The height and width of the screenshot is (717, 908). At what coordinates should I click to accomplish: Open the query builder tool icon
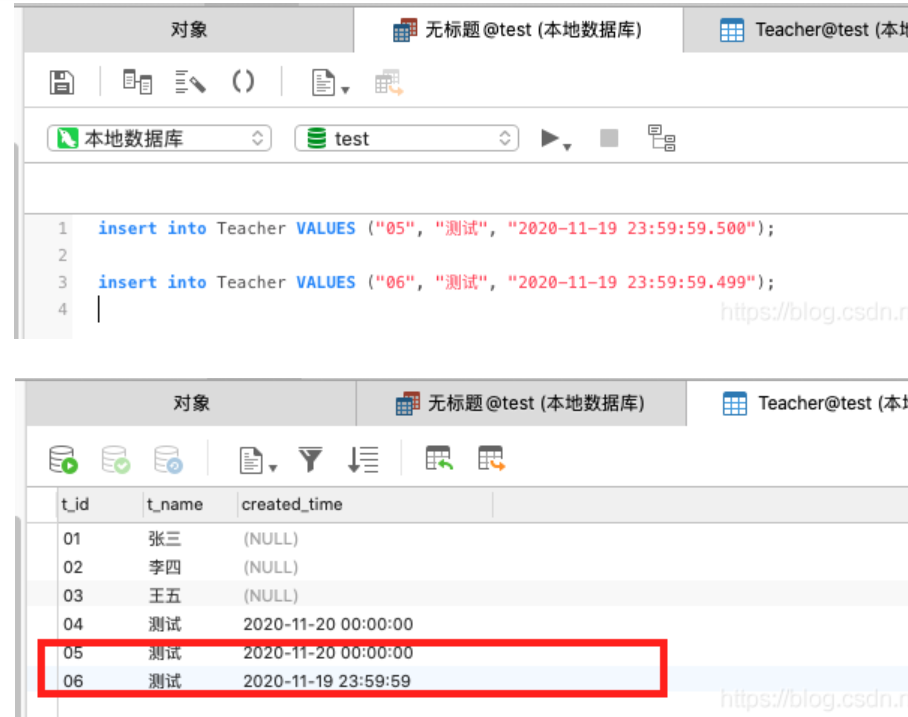(x=137, y=82)
